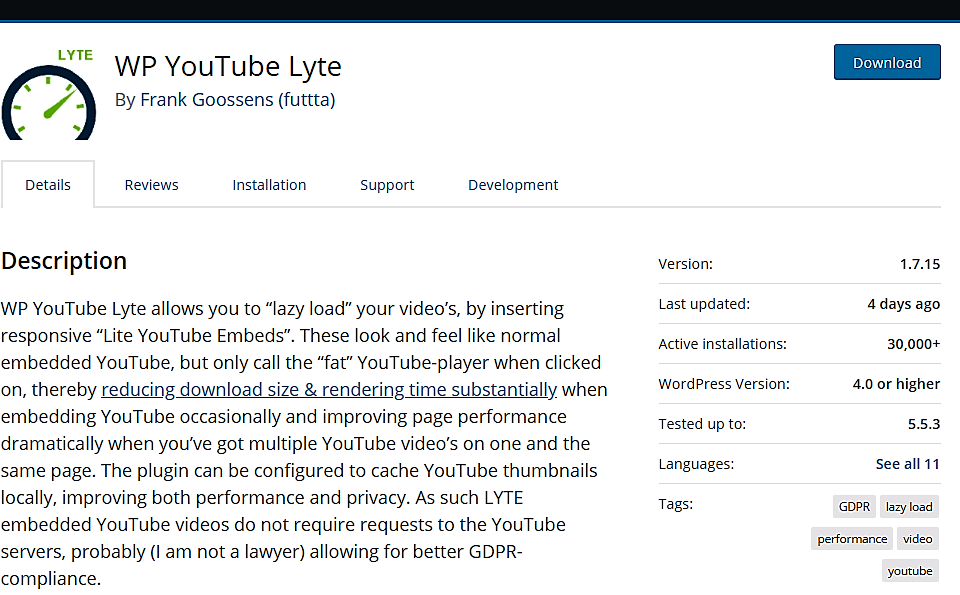Click the WP YouTube Lyte title heading

pos(228,67)
